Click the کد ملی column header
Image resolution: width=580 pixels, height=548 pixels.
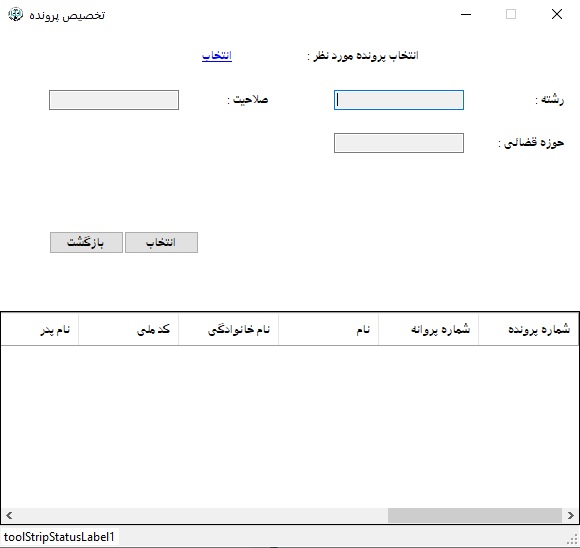click(129, 329)
